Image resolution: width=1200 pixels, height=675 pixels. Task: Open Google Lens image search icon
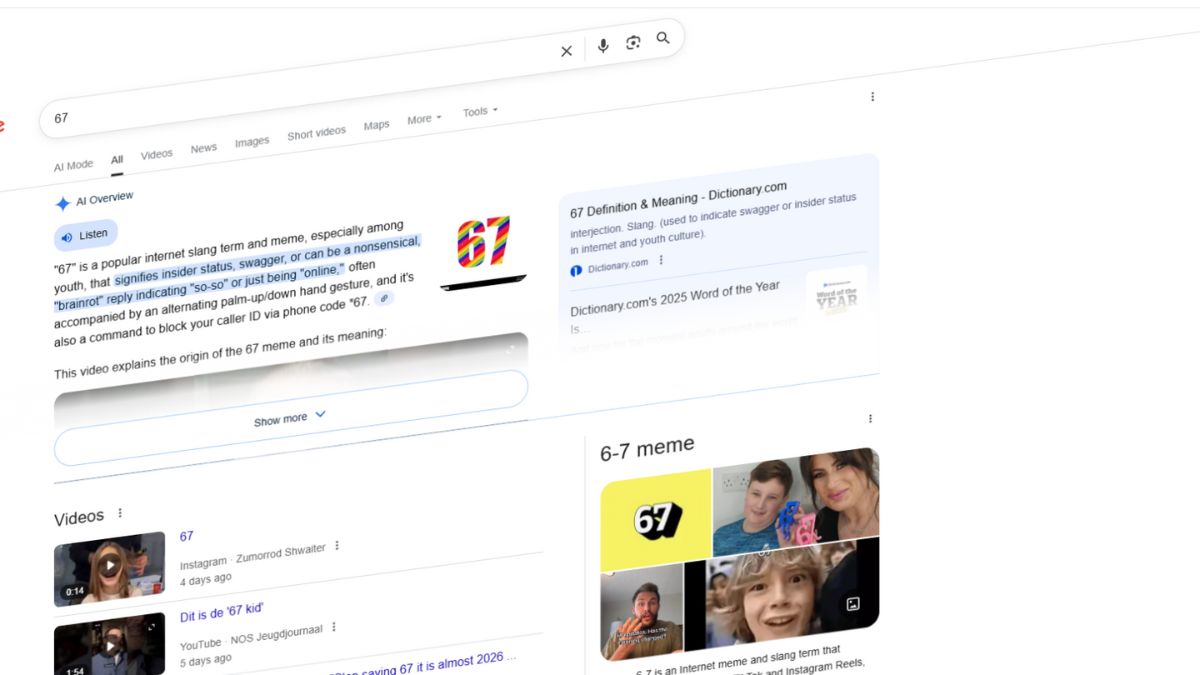(633, 43)
